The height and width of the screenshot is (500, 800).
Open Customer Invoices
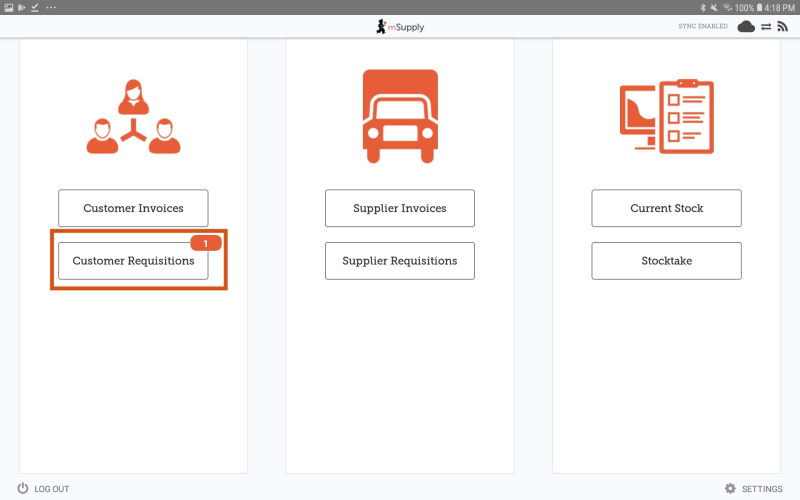click(x=133, y=208)
